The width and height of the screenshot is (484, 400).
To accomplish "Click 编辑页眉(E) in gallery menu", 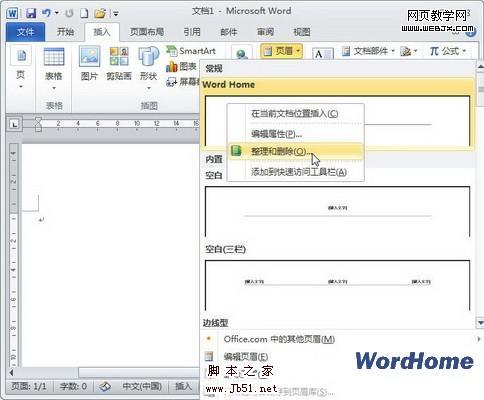I will pos(246,357).
